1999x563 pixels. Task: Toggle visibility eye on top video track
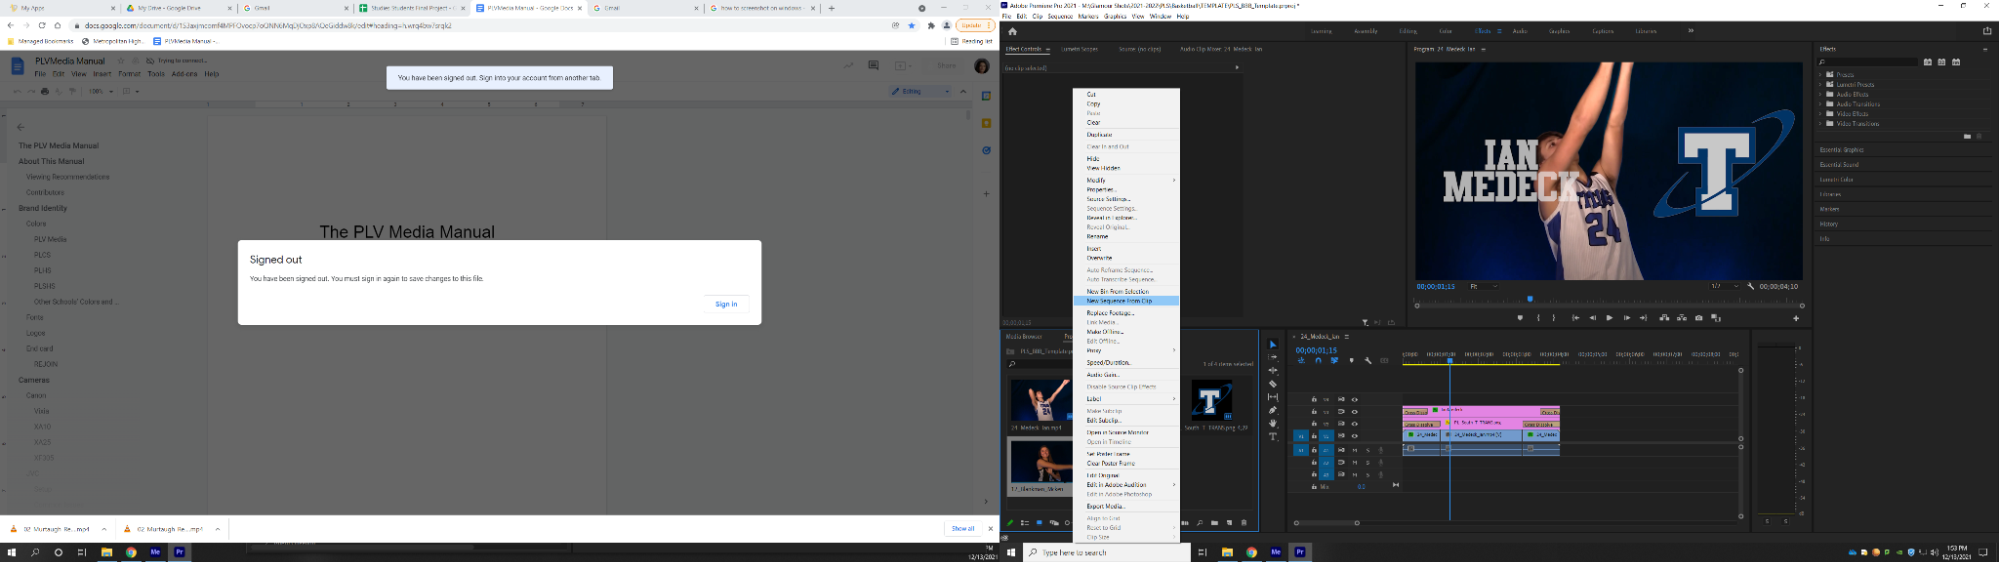(1355, 399)
